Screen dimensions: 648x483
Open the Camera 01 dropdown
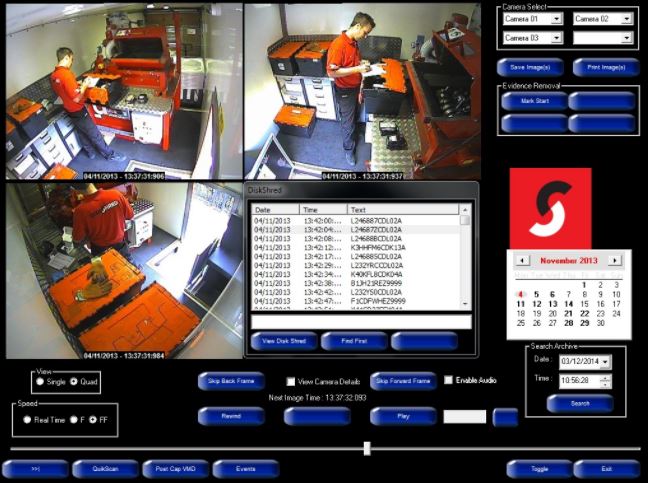click(556, 19)
